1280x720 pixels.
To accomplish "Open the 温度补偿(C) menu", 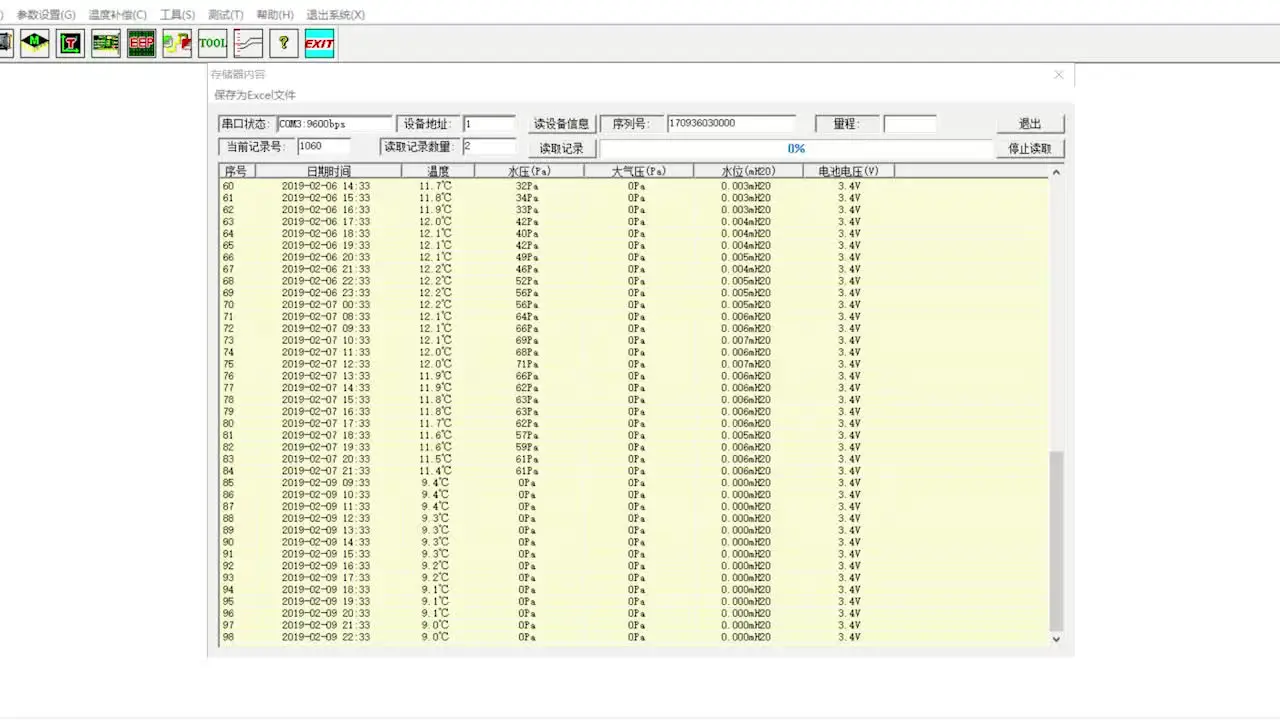I will click(117, 15).
